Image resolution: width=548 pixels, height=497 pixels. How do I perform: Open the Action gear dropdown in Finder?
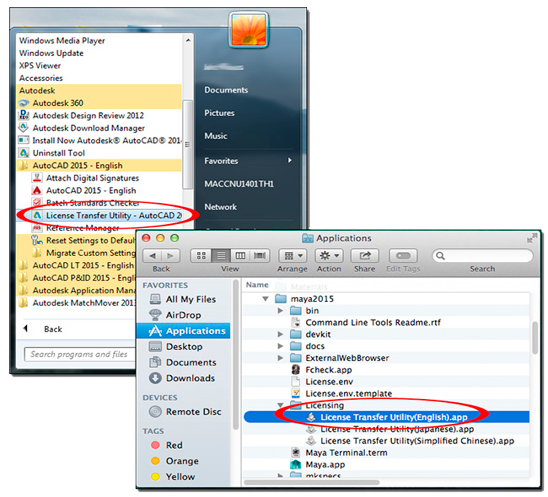(x=329, y=256)
